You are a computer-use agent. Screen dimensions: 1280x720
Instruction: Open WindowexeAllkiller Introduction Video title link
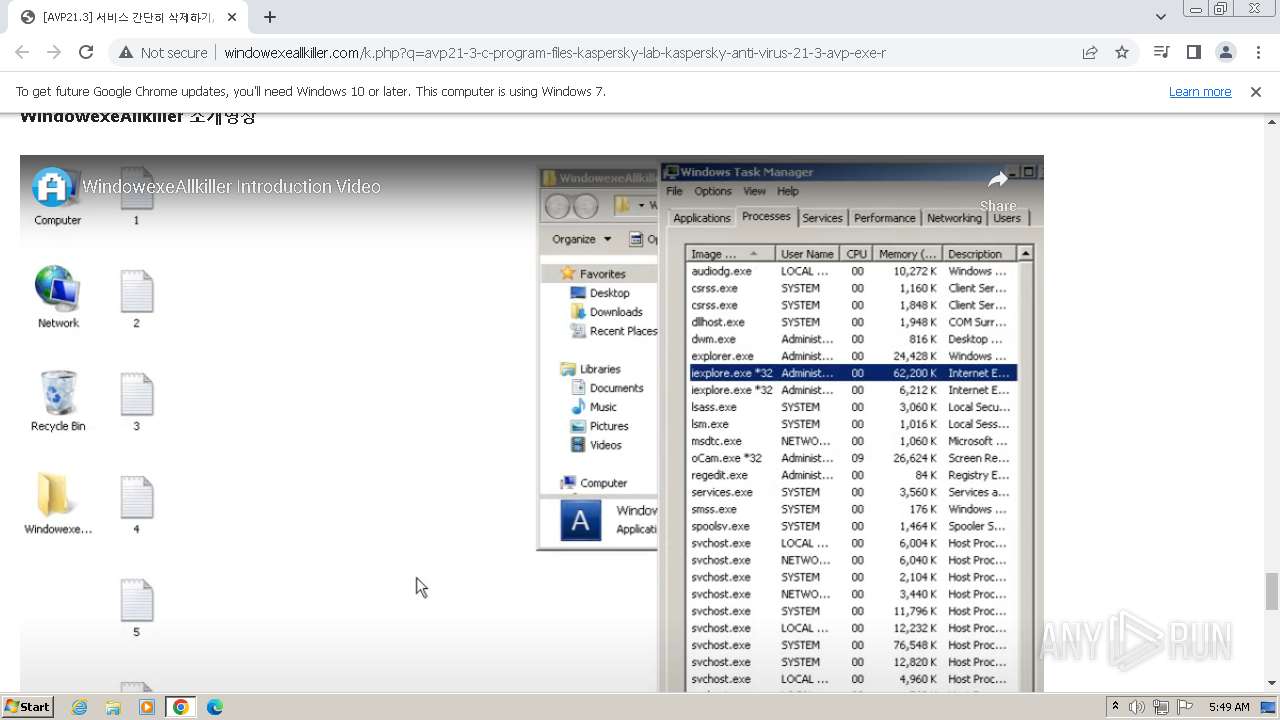tap(231, 186)
